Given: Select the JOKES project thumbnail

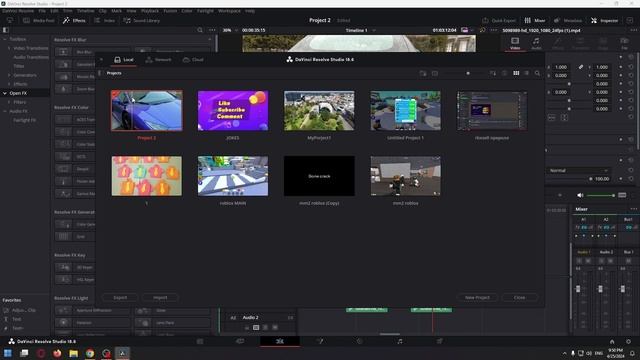Looking at the screenshot, I should pos(233,111).
